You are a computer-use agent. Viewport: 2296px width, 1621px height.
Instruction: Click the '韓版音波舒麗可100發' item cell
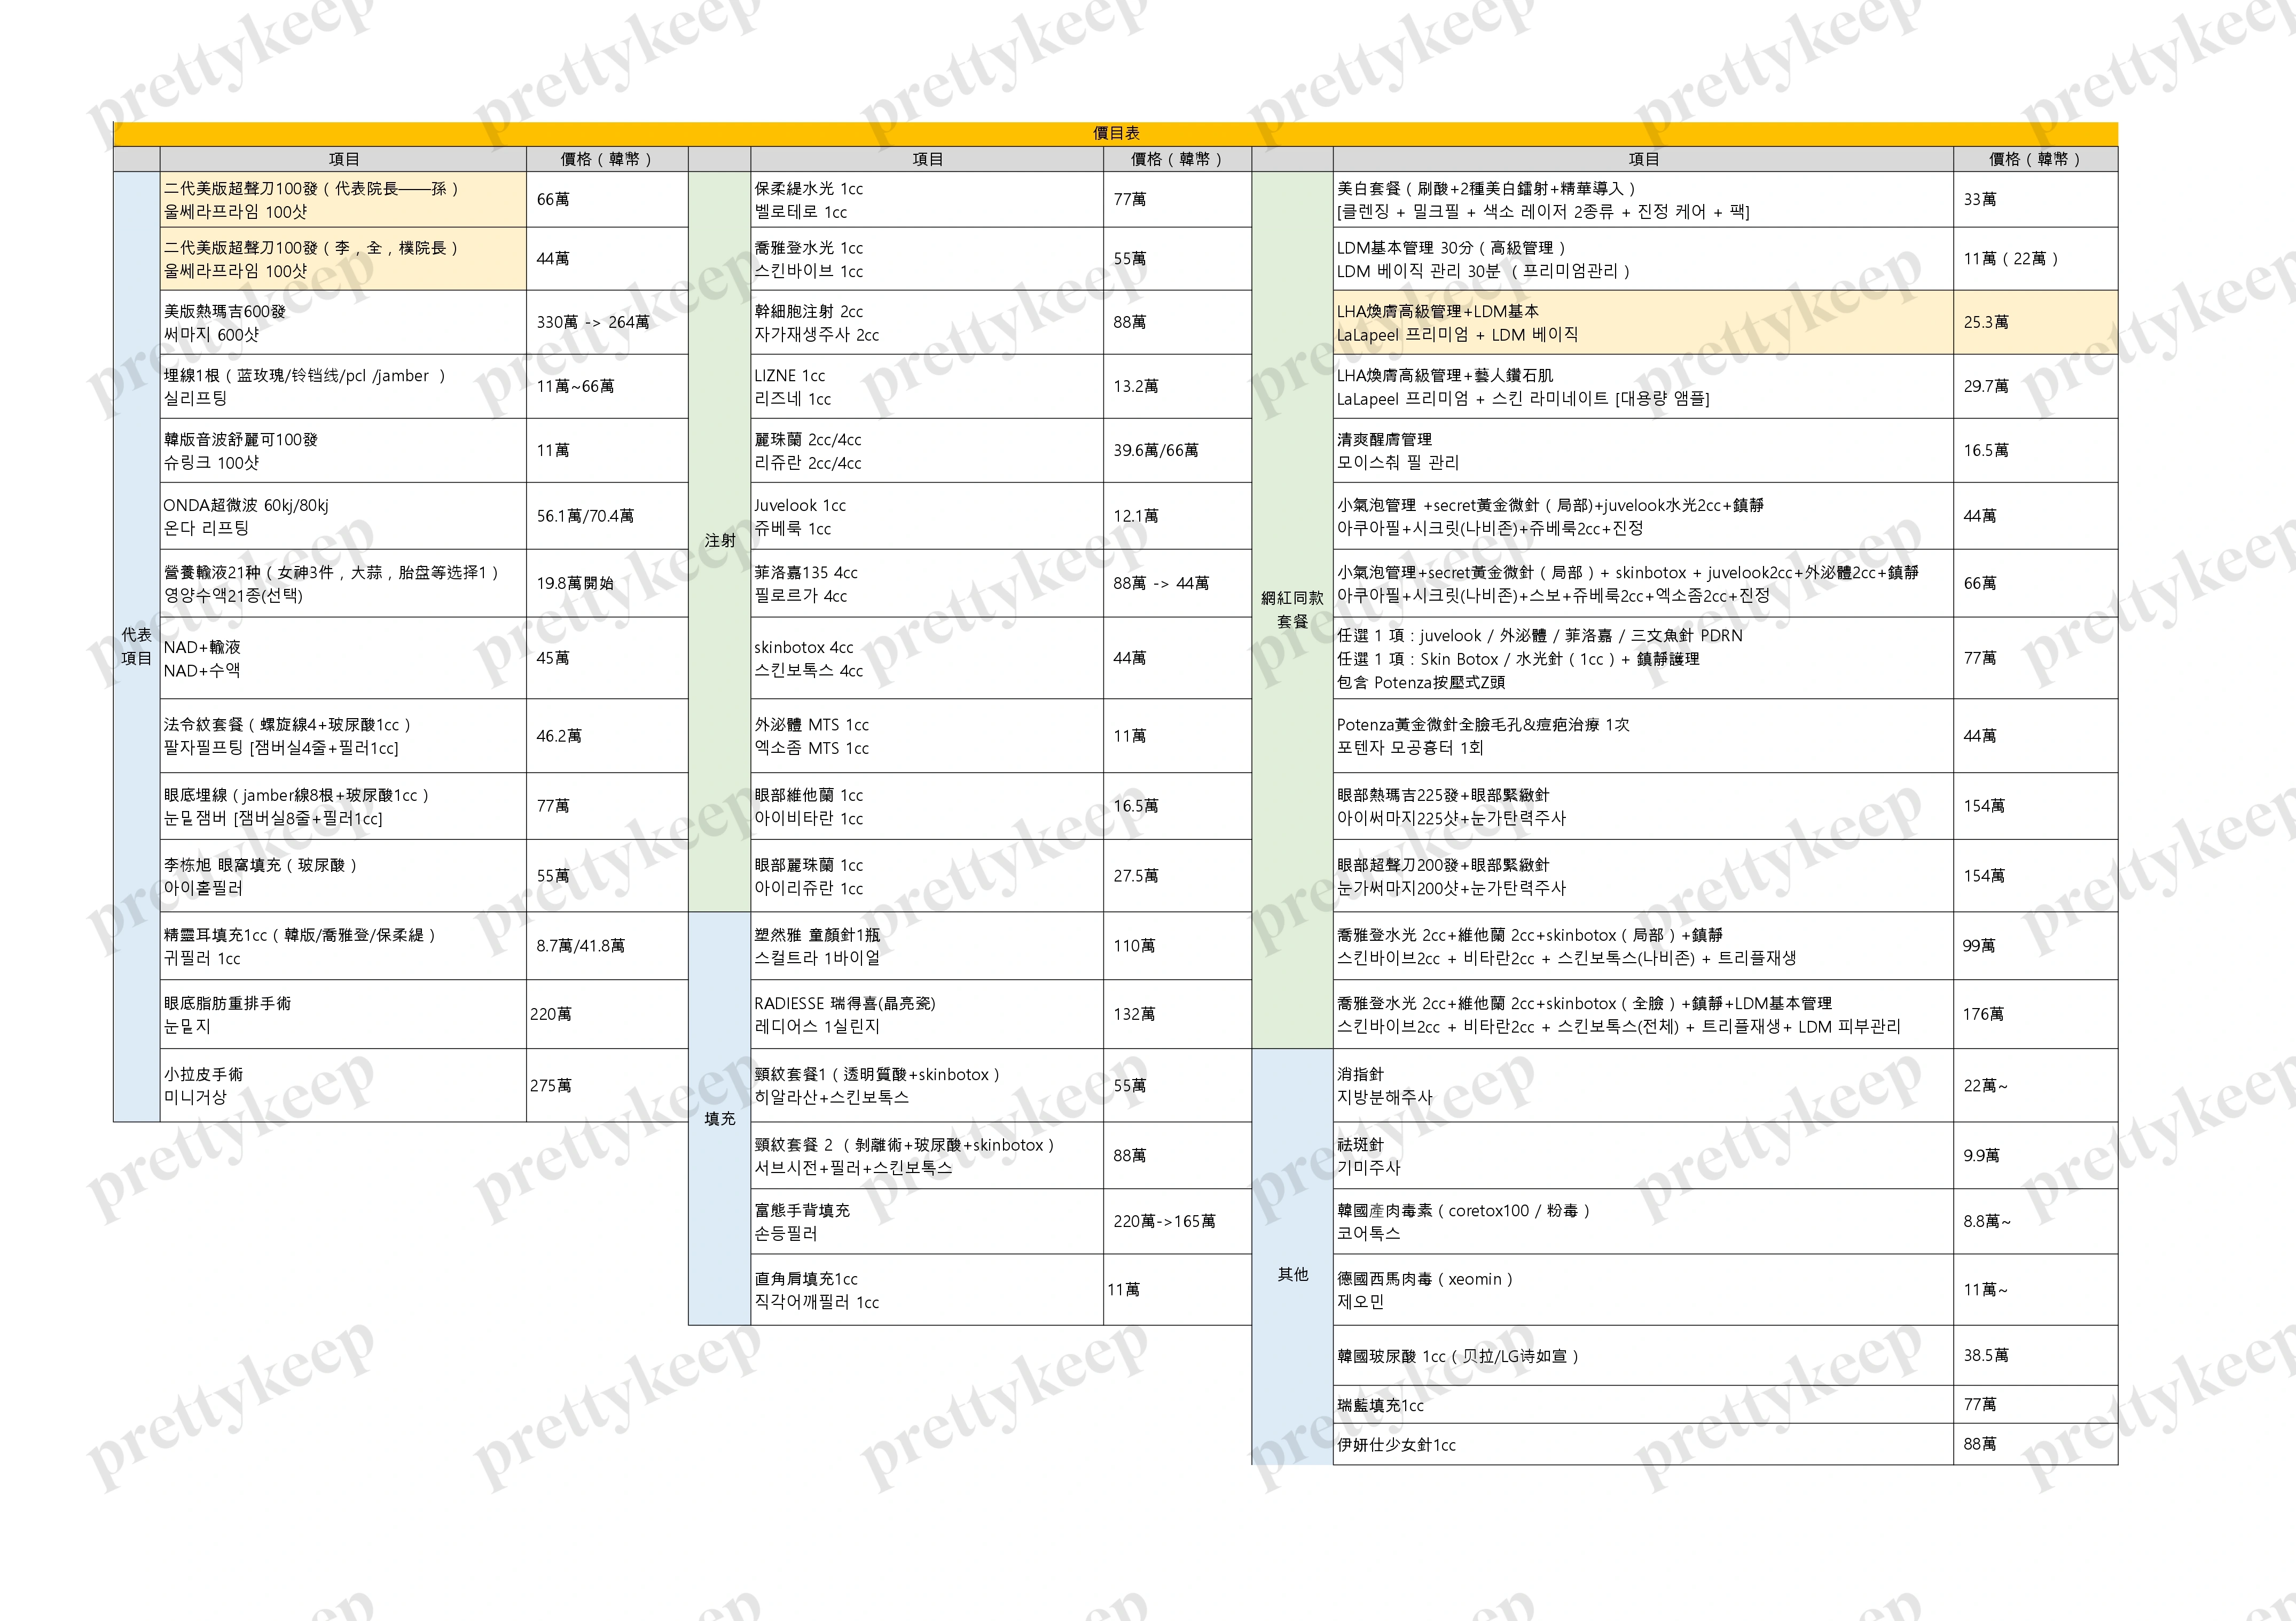tap(343, 450)
